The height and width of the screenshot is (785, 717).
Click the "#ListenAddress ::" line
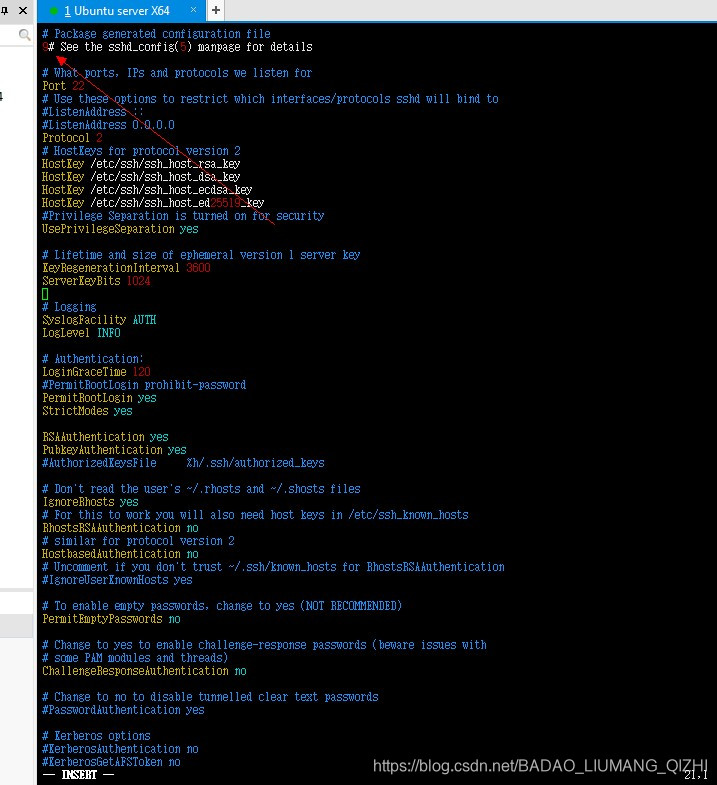pyautogui.click(x=93, y=112)
